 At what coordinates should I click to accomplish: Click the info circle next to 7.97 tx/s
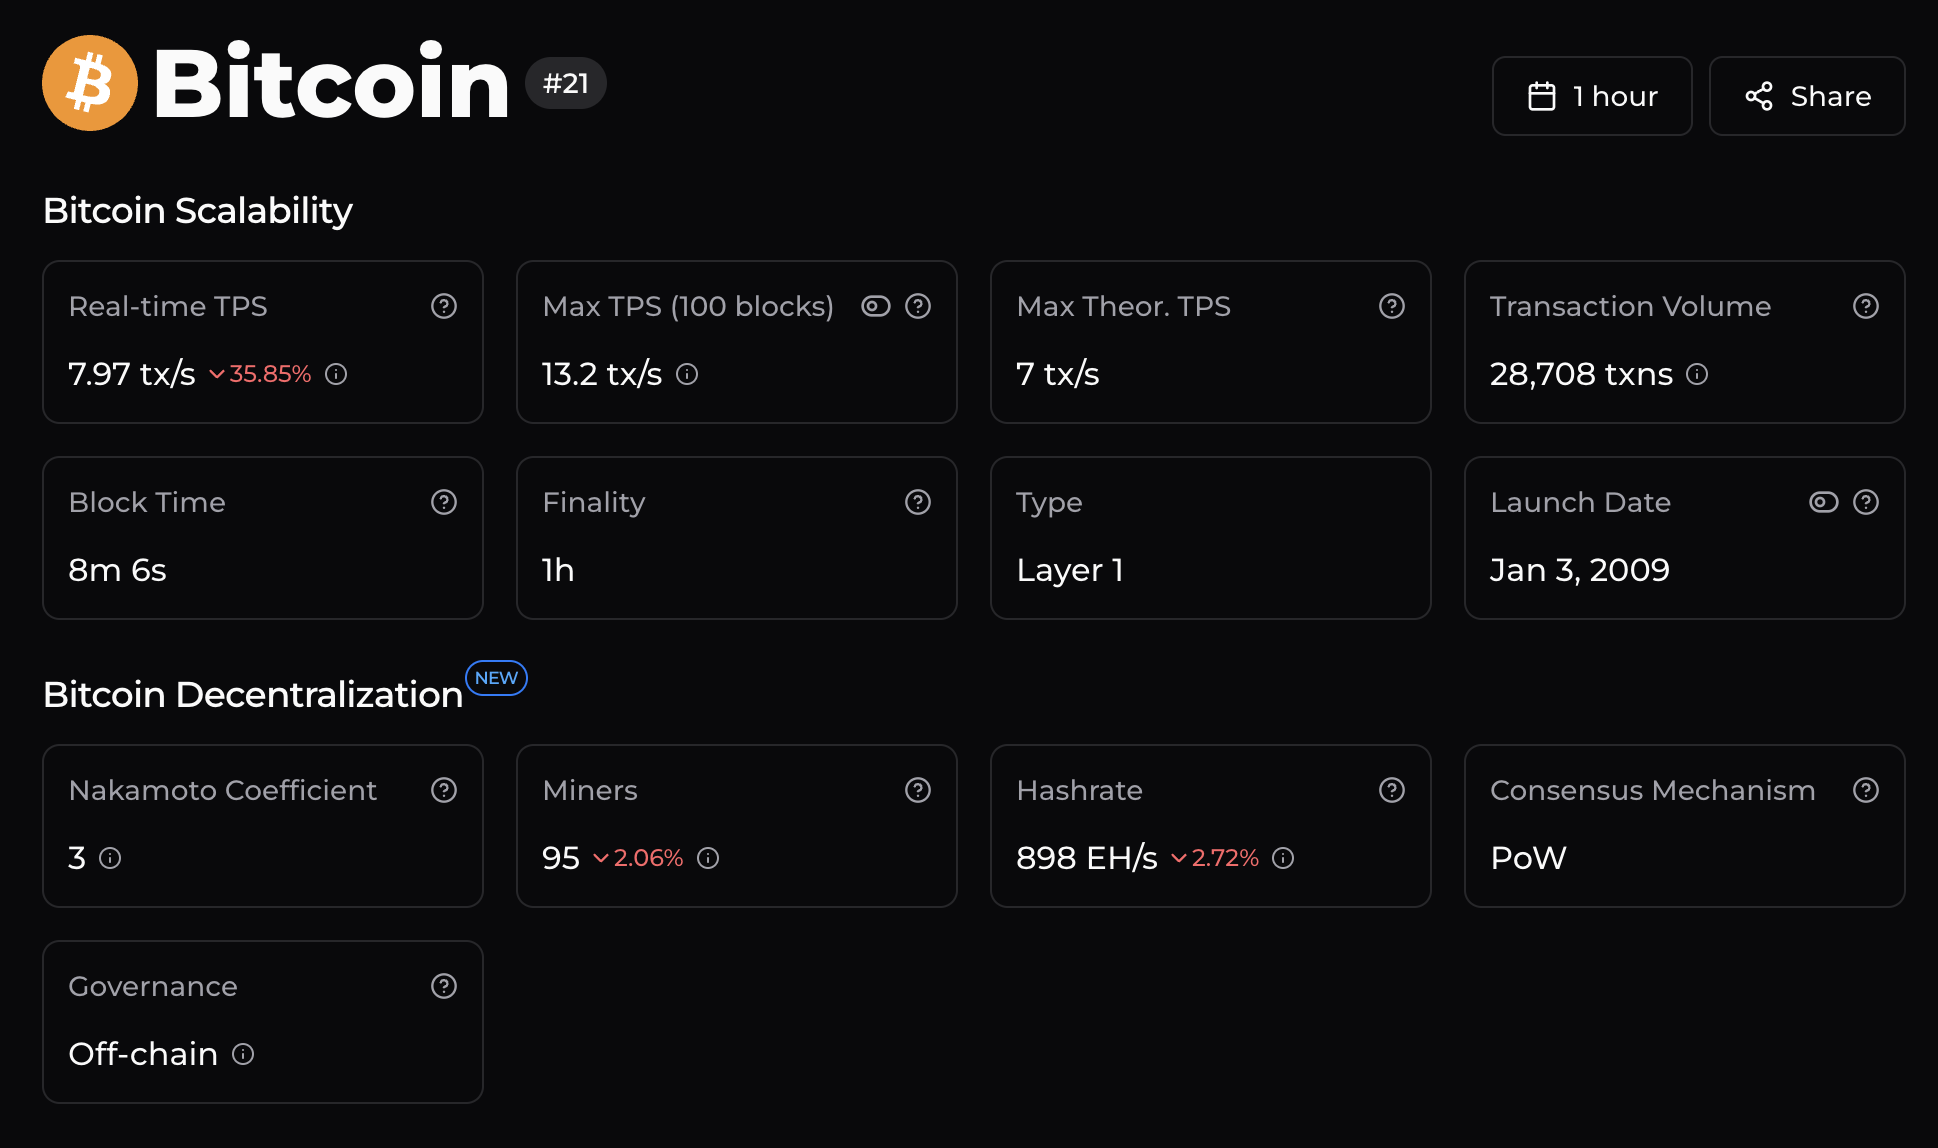(336, 375)
